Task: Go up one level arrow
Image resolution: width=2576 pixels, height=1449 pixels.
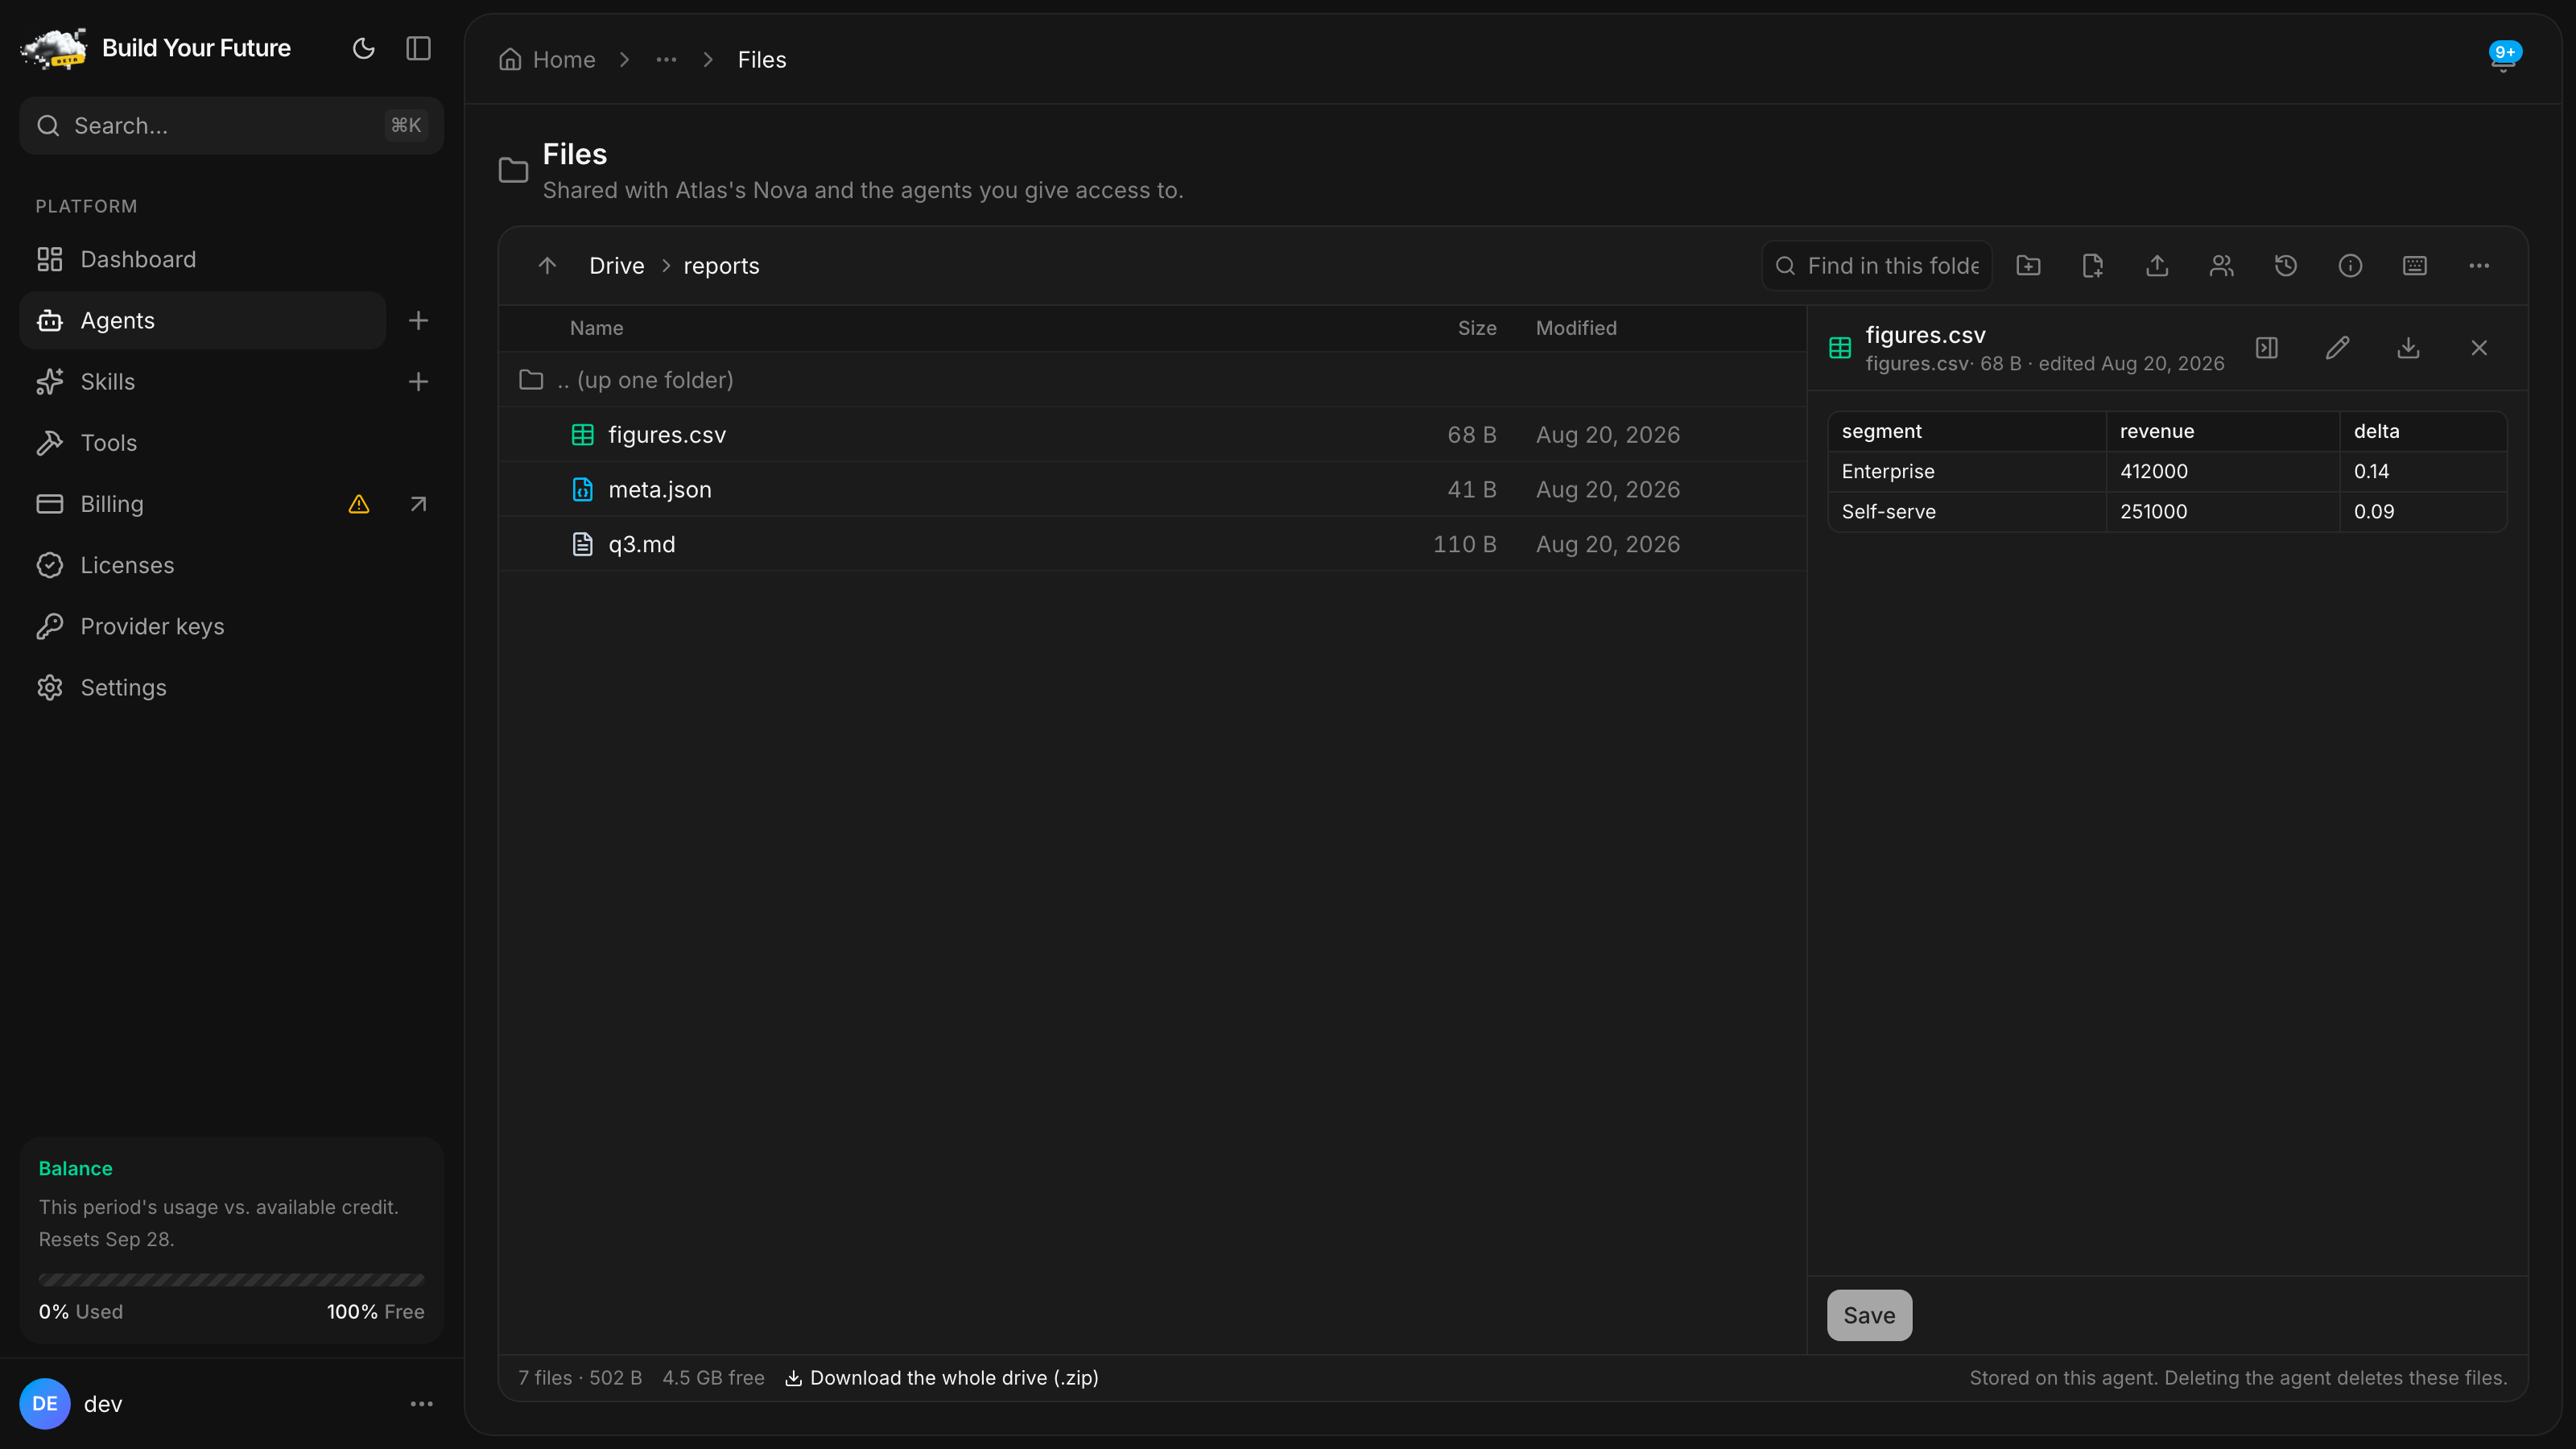Action: tap(547, 265)
